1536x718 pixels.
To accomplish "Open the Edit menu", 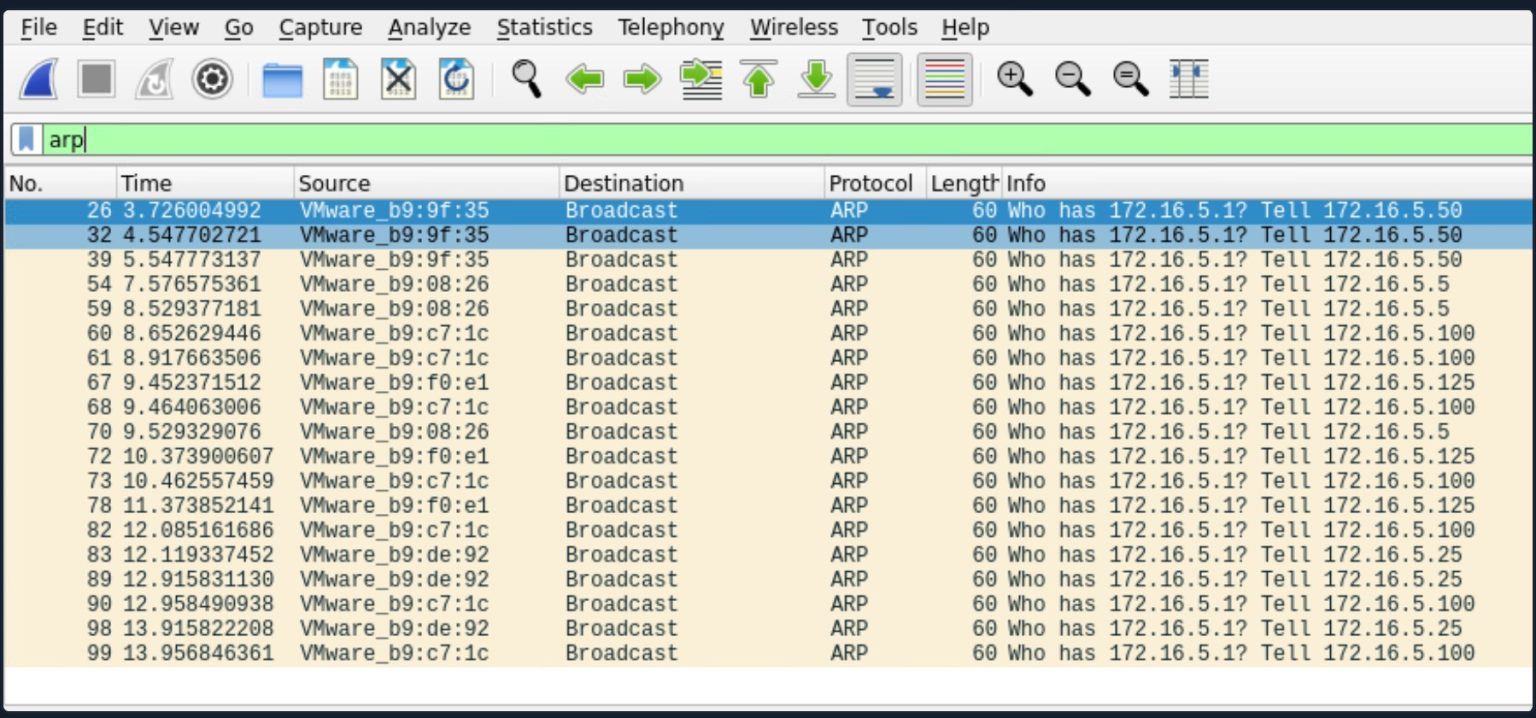I will tap(102, 28).
